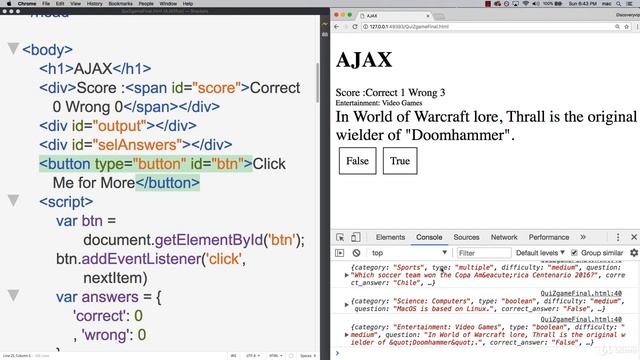640x360 pixels.
Task: Open the UTF-8 encoding dropdown in the editor
Action: tap(253, 356)
